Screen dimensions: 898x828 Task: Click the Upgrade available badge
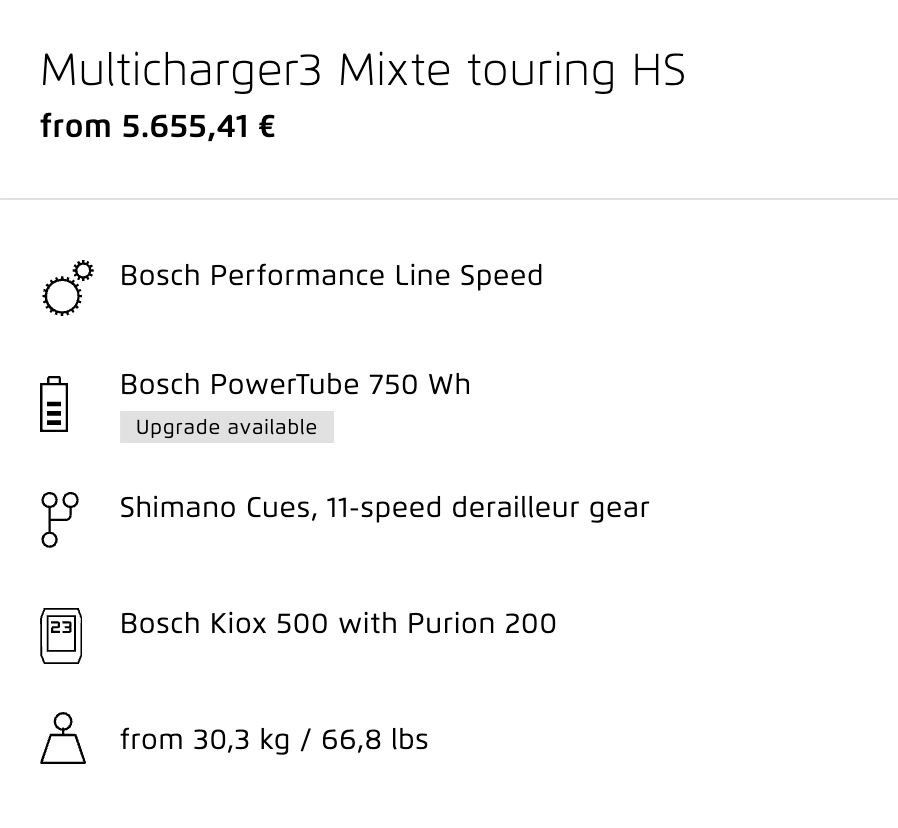227,427
